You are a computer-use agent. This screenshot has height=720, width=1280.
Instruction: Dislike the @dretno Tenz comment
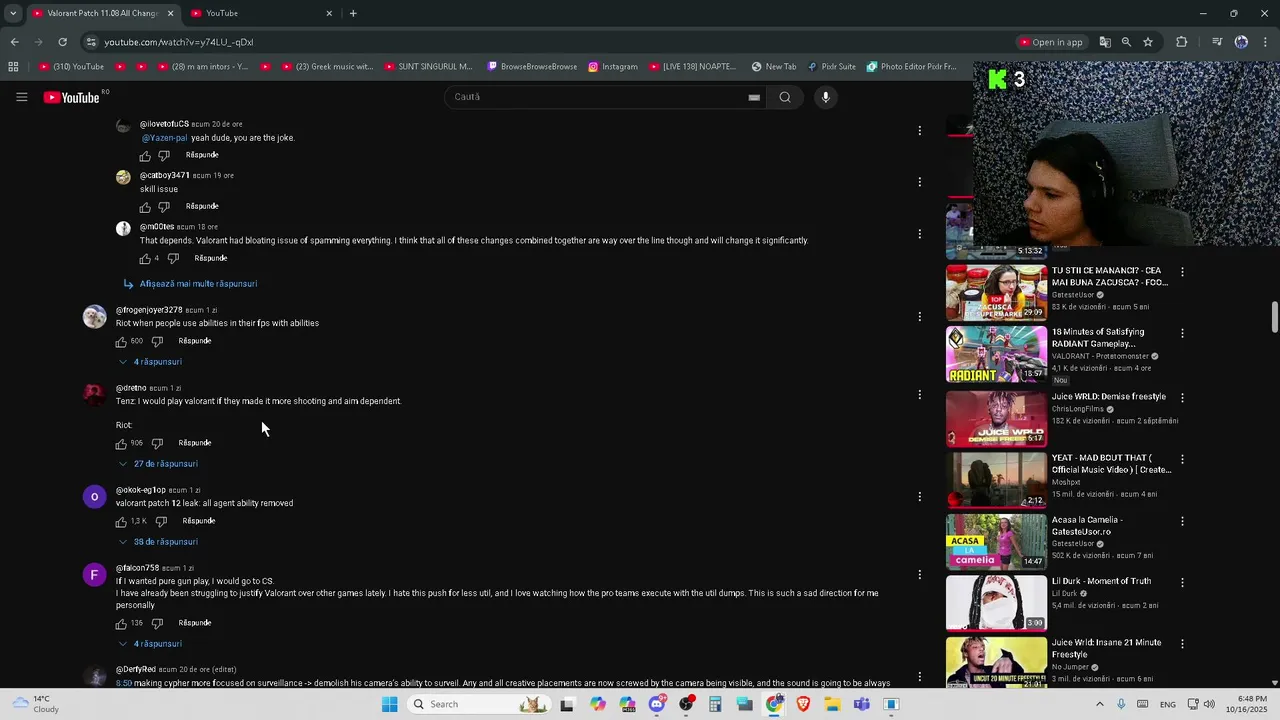point(157,443)
